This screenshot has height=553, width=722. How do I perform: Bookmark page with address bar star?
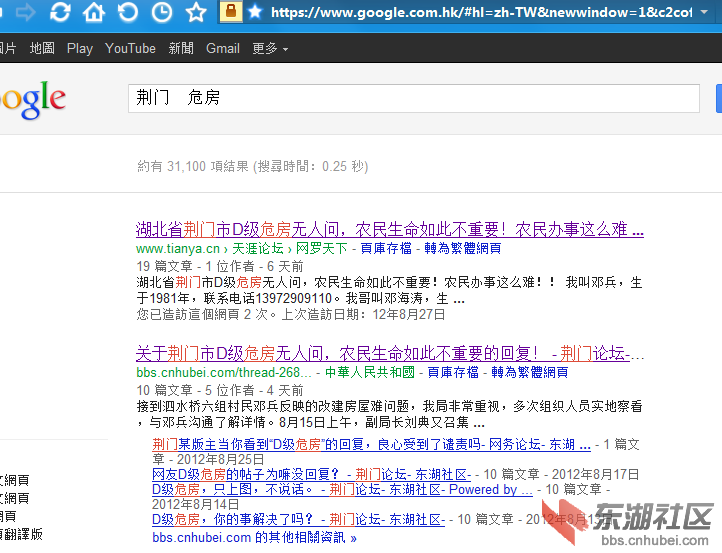[255, 12]
